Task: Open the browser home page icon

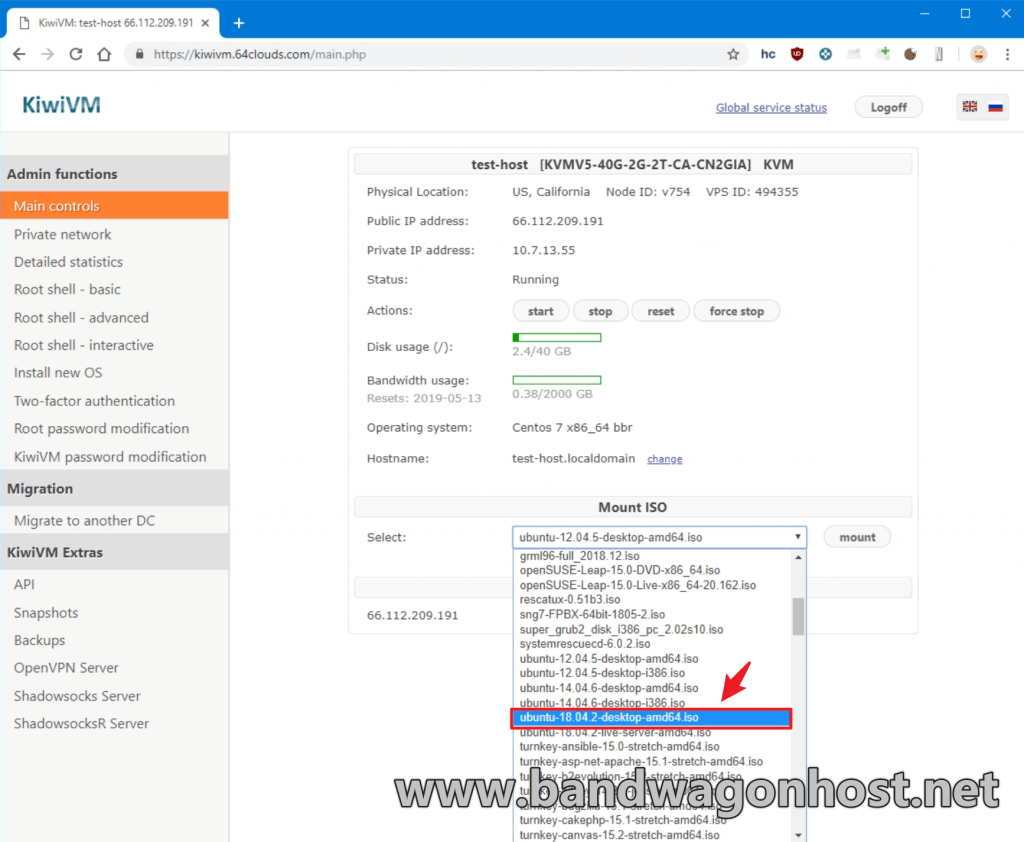Action: 104,54
